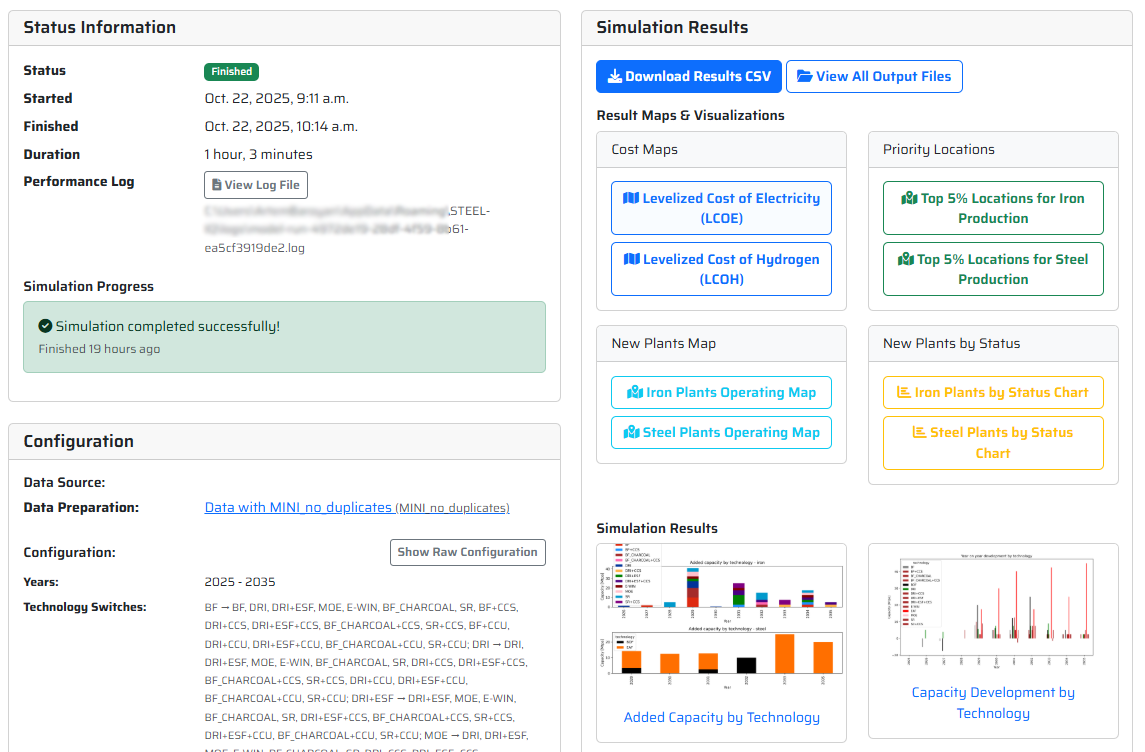
Task: Open the Added Capacity by Technology link
Action: coord(721,717)
